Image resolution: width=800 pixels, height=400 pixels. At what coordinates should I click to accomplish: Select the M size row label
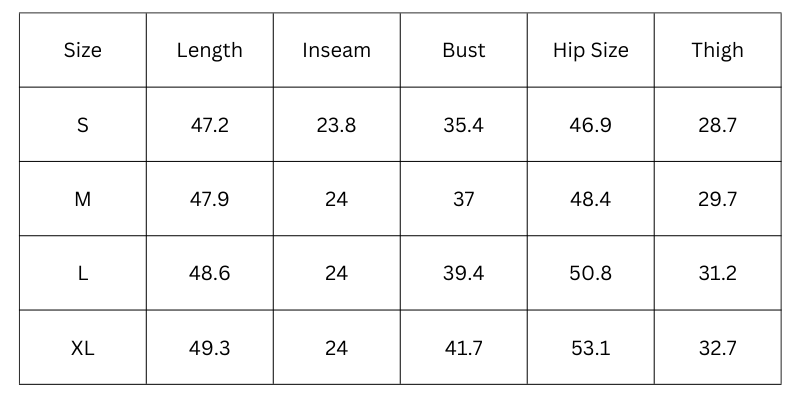point(83,199)
